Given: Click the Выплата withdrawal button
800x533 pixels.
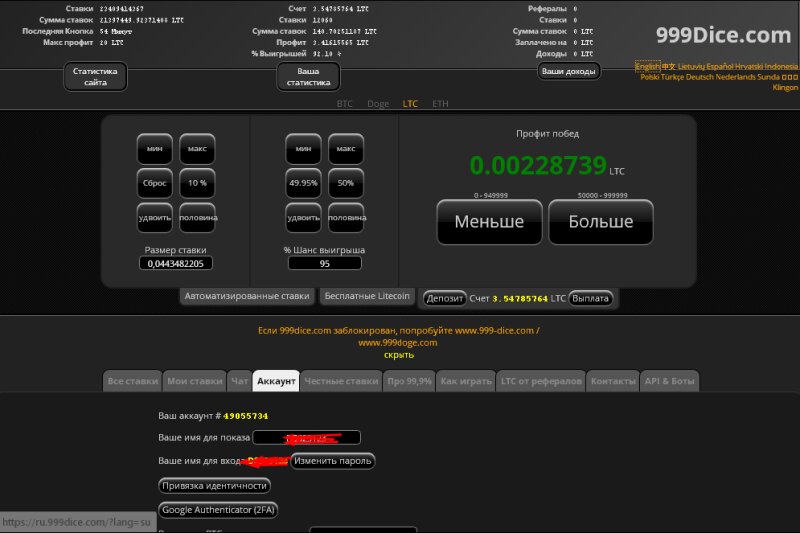Looking at the screenshot, I should (x=590, y=298).
